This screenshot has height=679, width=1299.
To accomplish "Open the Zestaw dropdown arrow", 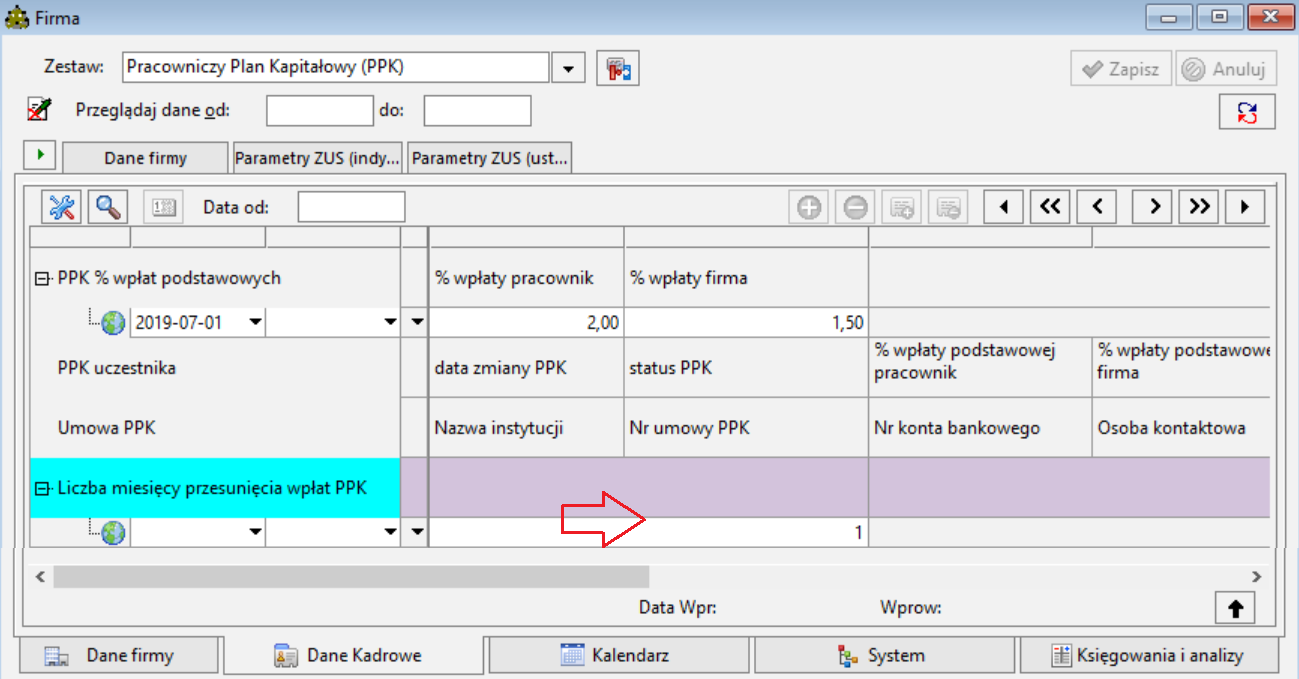I will coord(568,68).
